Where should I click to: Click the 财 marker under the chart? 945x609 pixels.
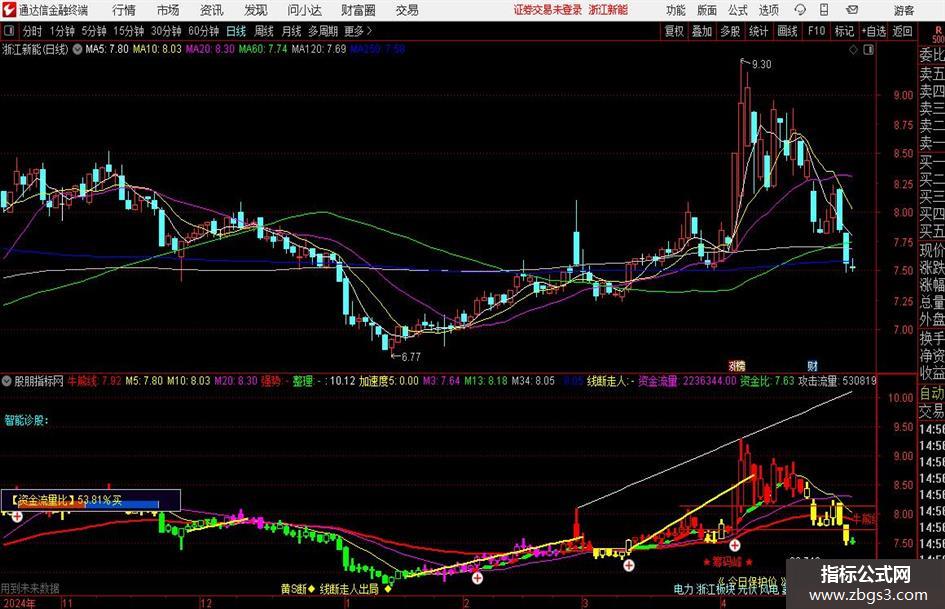pyautogui.click(x=812, y=365)
